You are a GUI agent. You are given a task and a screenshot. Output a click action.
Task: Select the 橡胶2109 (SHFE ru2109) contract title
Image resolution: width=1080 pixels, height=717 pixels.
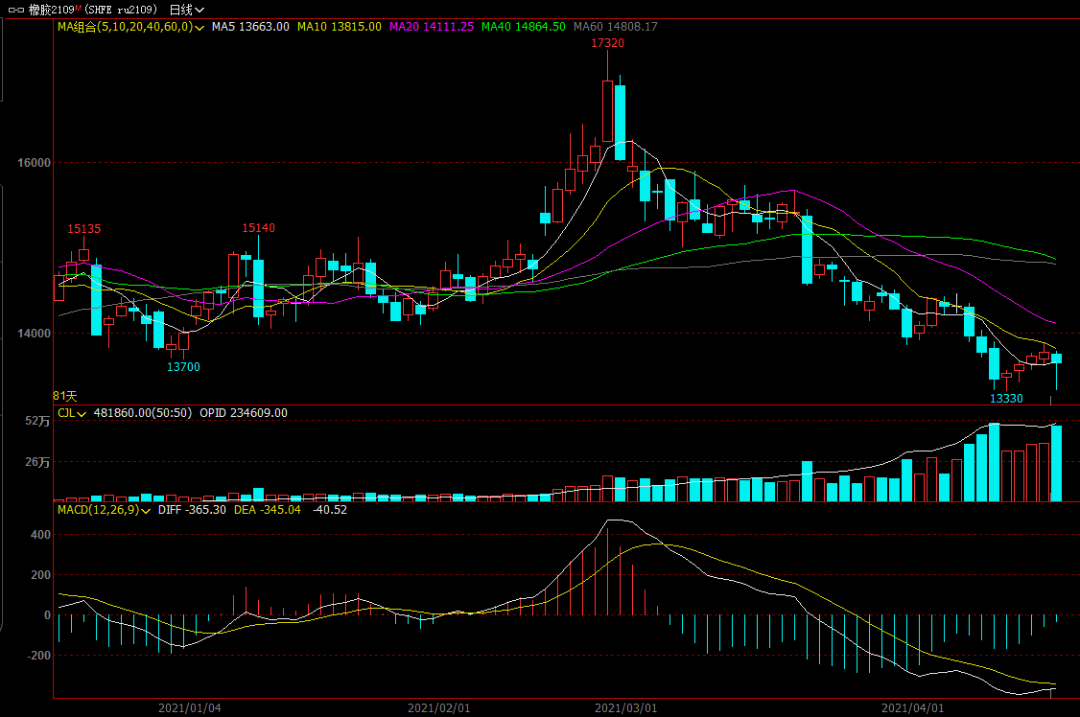coord(92,10)
